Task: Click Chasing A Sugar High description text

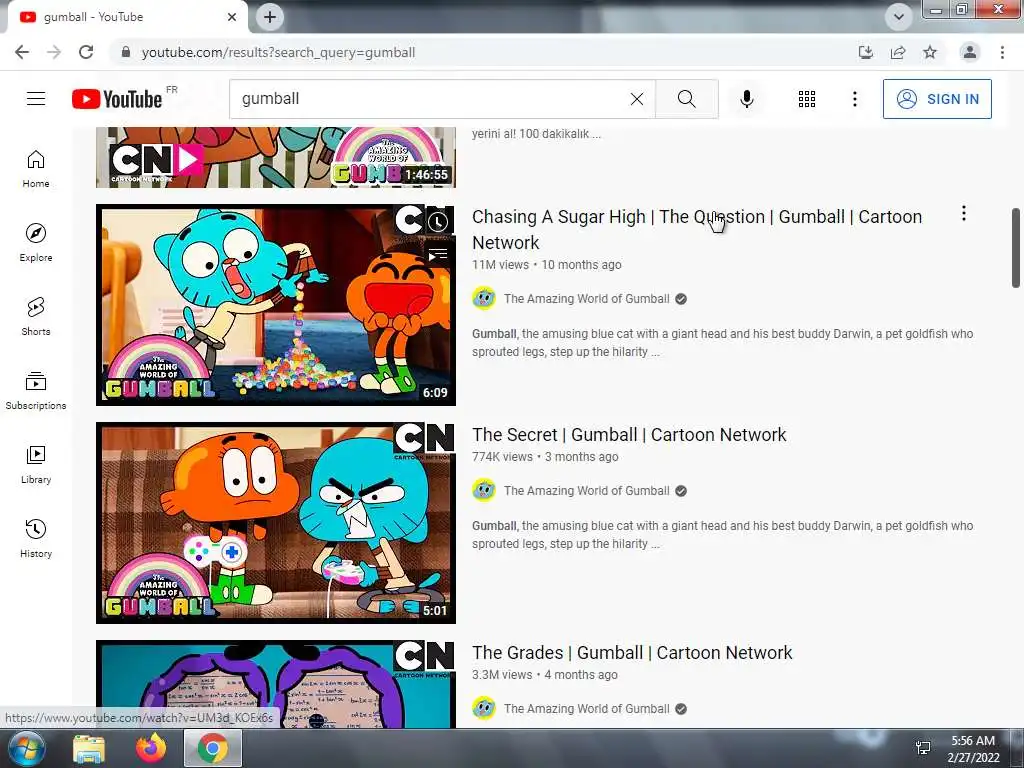Action: [722, 343]
